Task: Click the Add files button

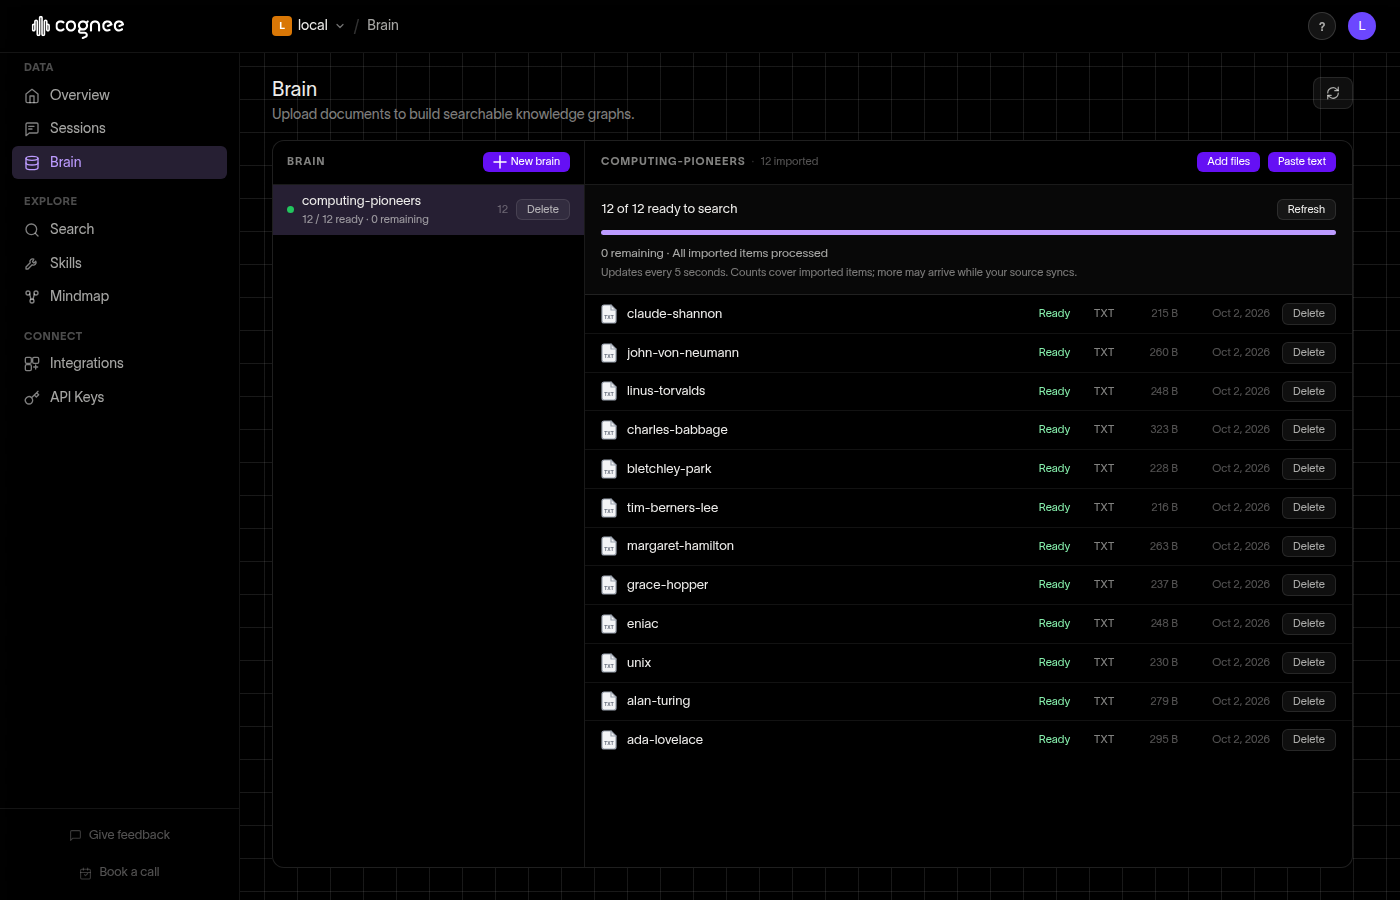Action: [1228, 162]
